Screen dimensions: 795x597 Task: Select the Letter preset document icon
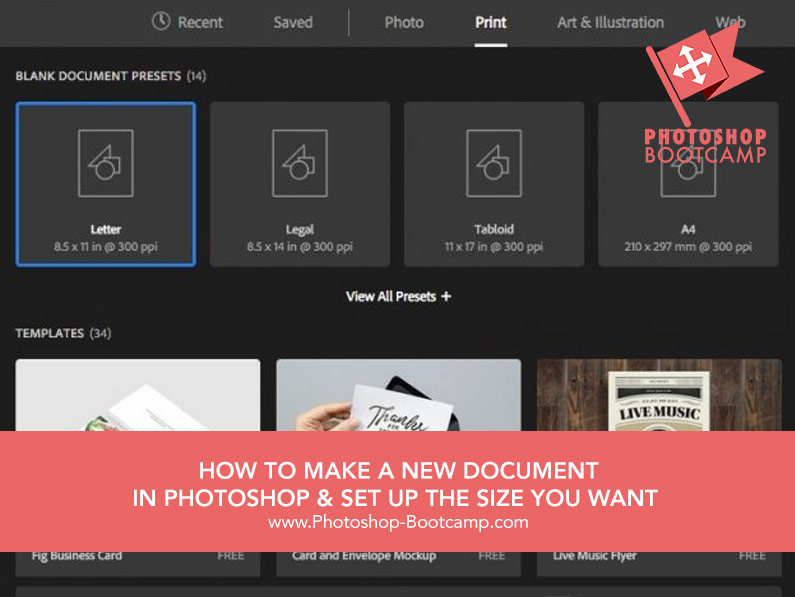(106, 162)
